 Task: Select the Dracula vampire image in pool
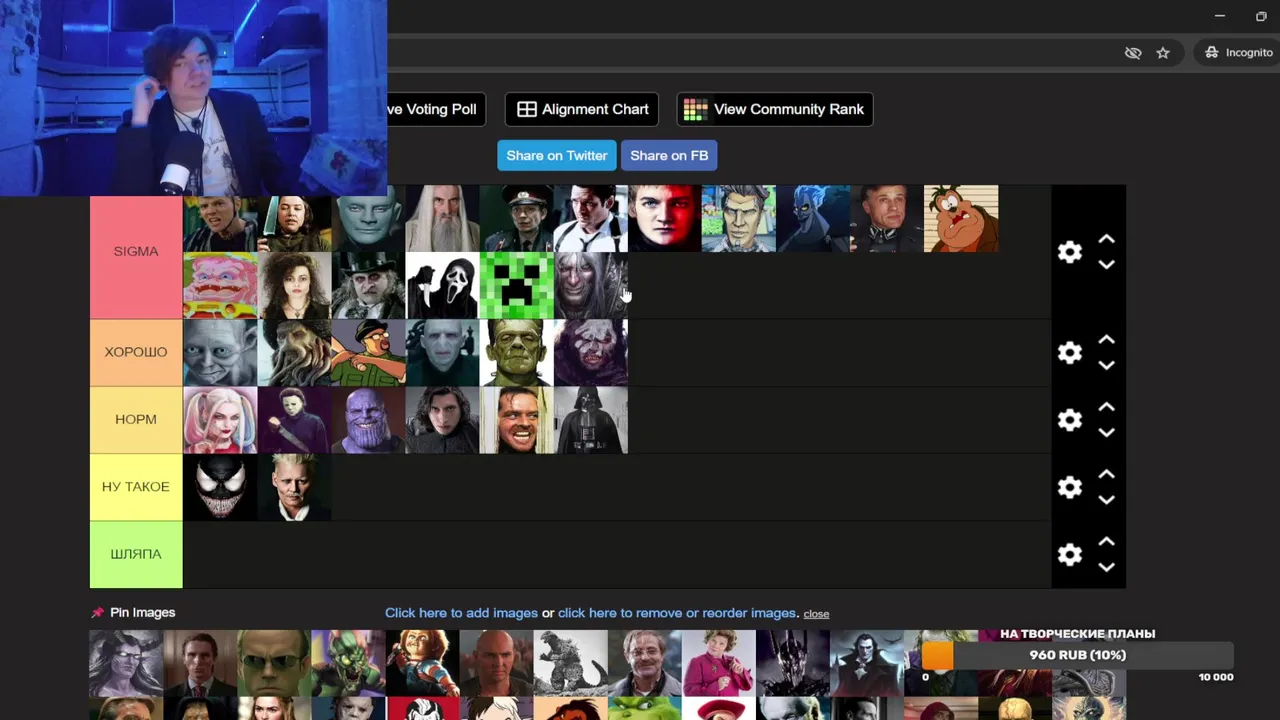(x=867, y=663)
